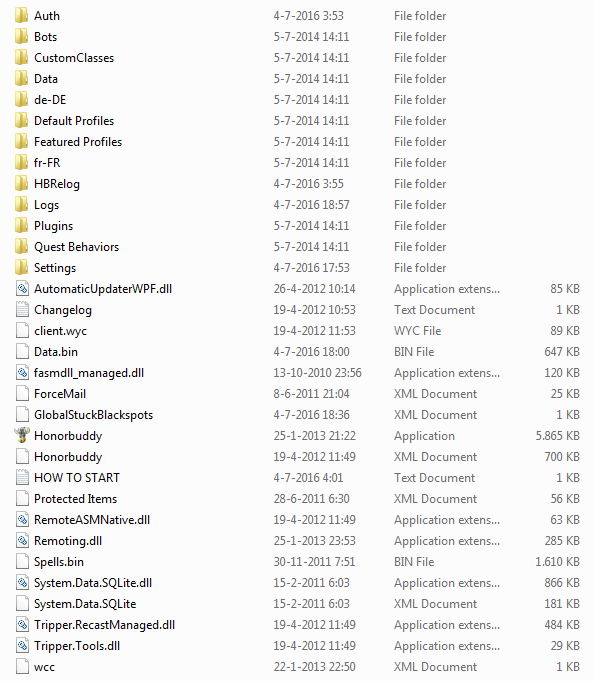The width and height of the screenshot is (594, 681).
Task: Click date 22-1-2013 22:50 of wcc
Action: point(314,666)
